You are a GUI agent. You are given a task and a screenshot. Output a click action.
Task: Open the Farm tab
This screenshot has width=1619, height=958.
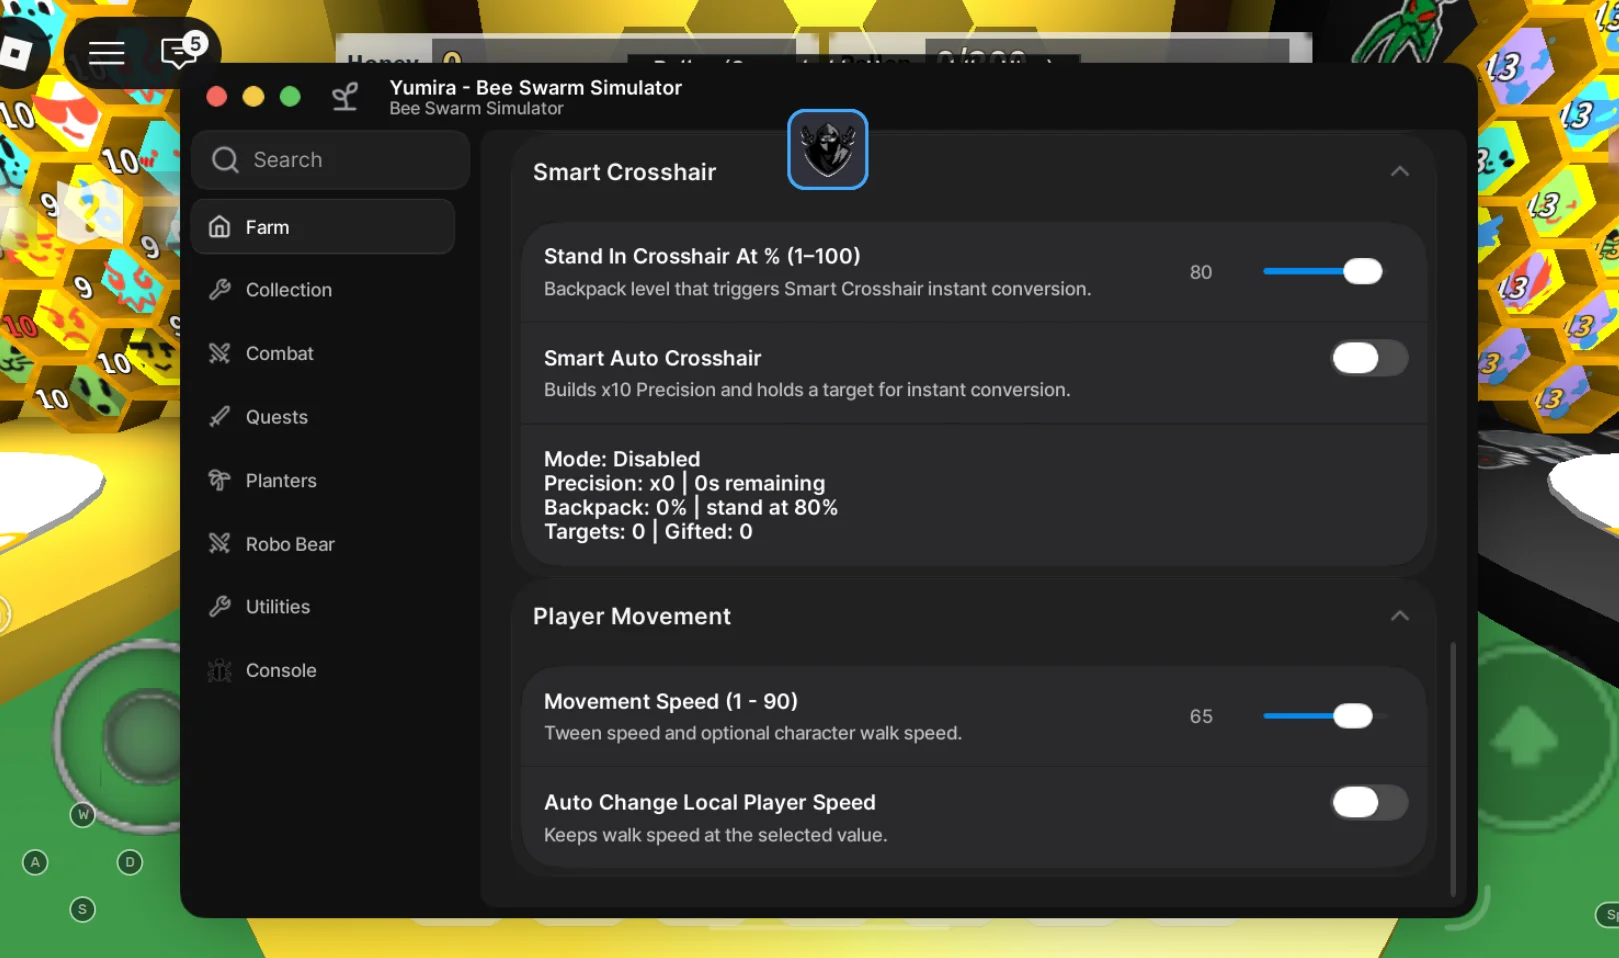(x=323, y=227)
